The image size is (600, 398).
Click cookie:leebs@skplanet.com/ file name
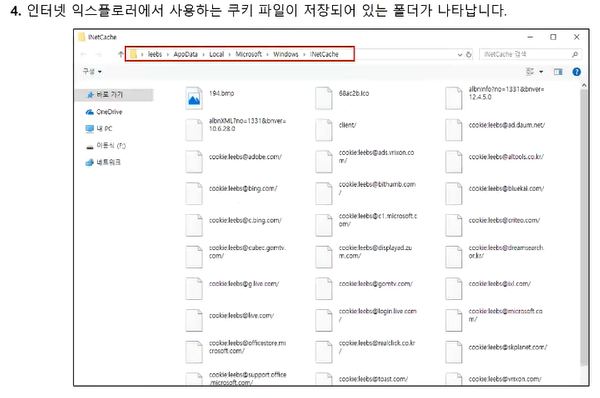point(508,347)
